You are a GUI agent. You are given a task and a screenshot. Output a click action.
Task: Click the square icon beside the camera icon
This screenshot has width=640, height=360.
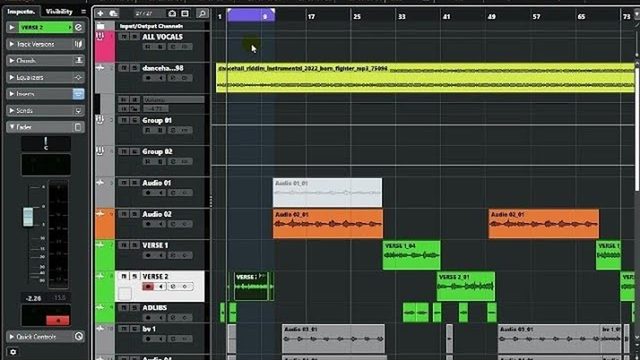[185, 13]
